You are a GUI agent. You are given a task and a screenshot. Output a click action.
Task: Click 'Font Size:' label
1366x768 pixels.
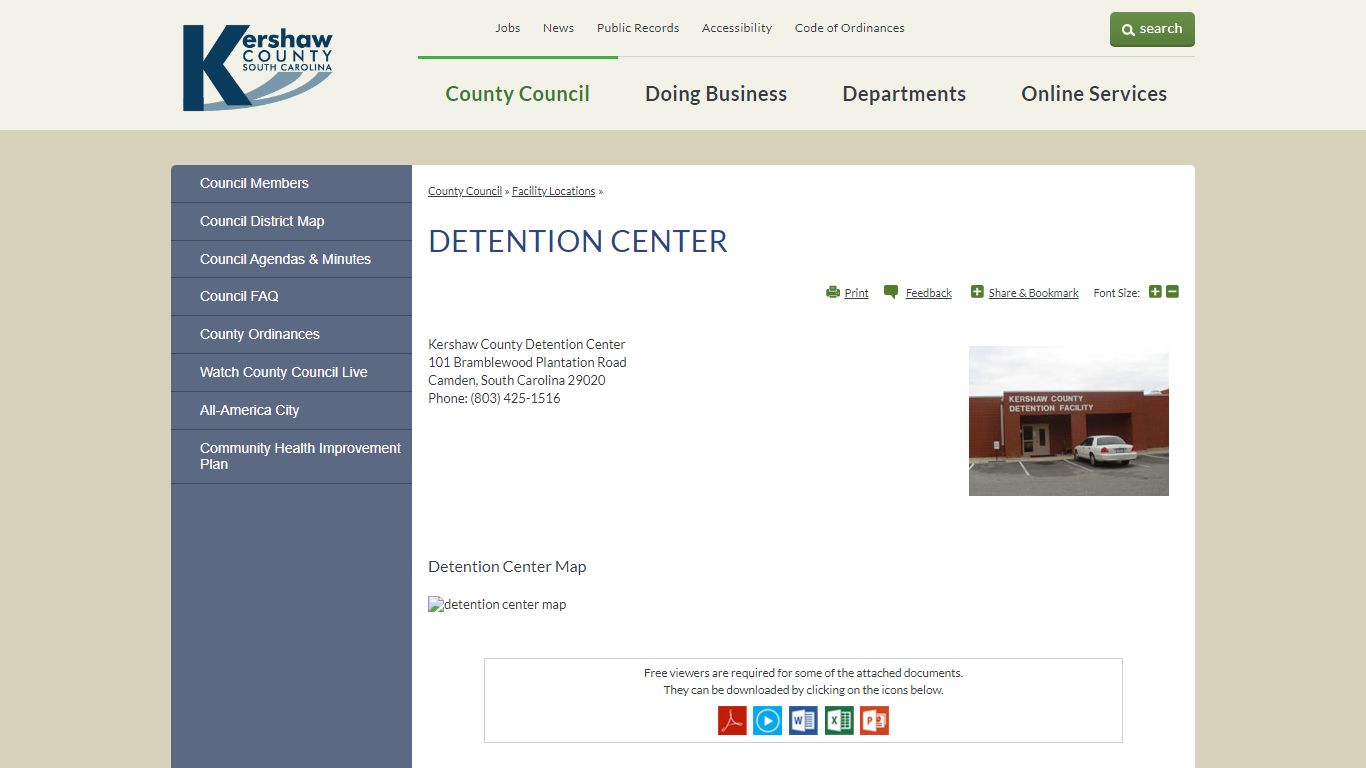pyautogui.click(x=1116, y=293)
